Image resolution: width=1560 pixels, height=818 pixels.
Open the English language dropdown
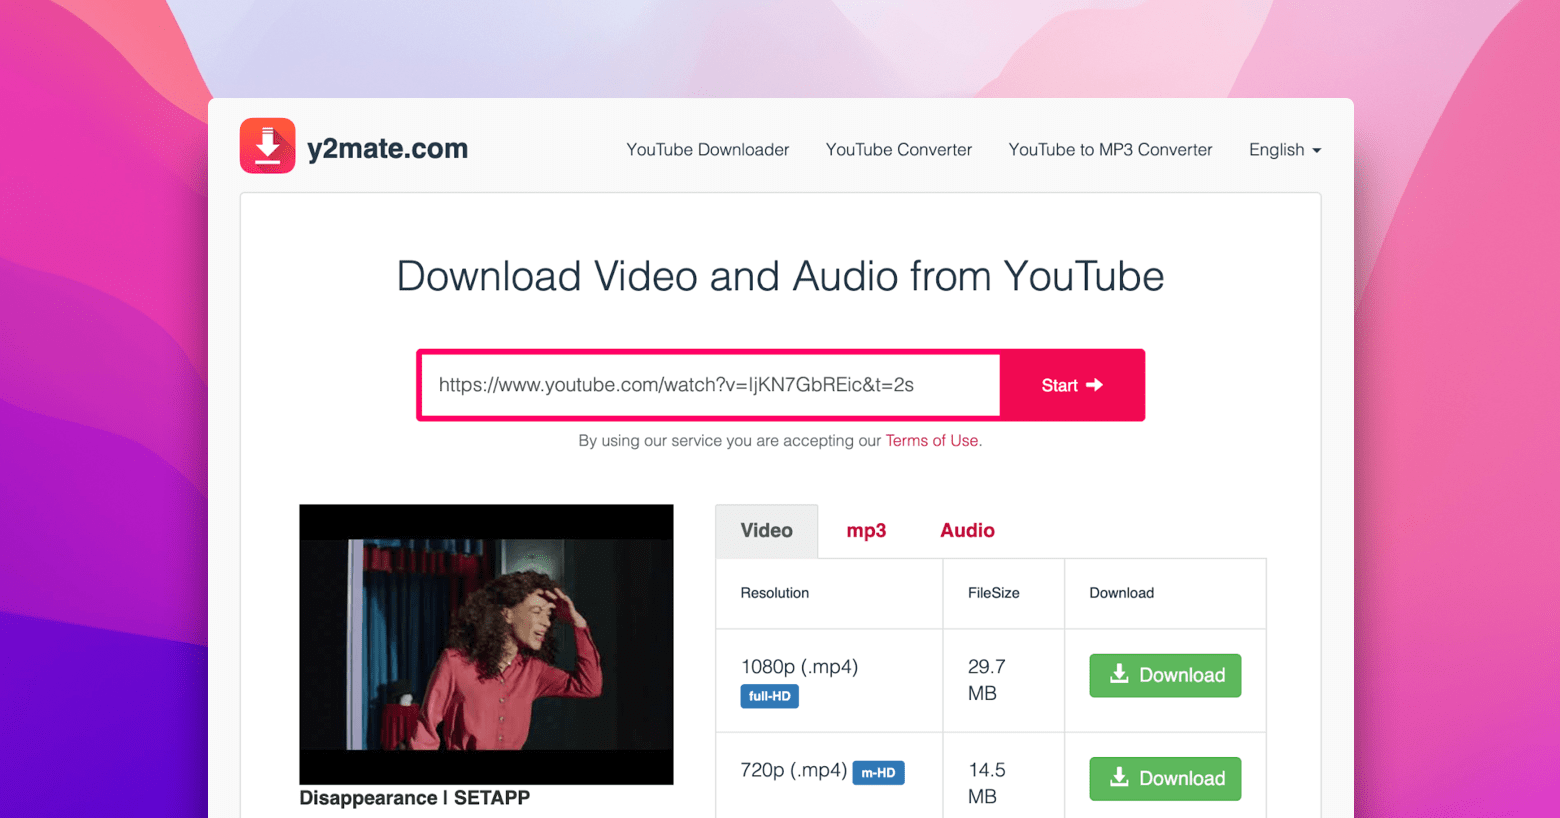click(1277, 149)
